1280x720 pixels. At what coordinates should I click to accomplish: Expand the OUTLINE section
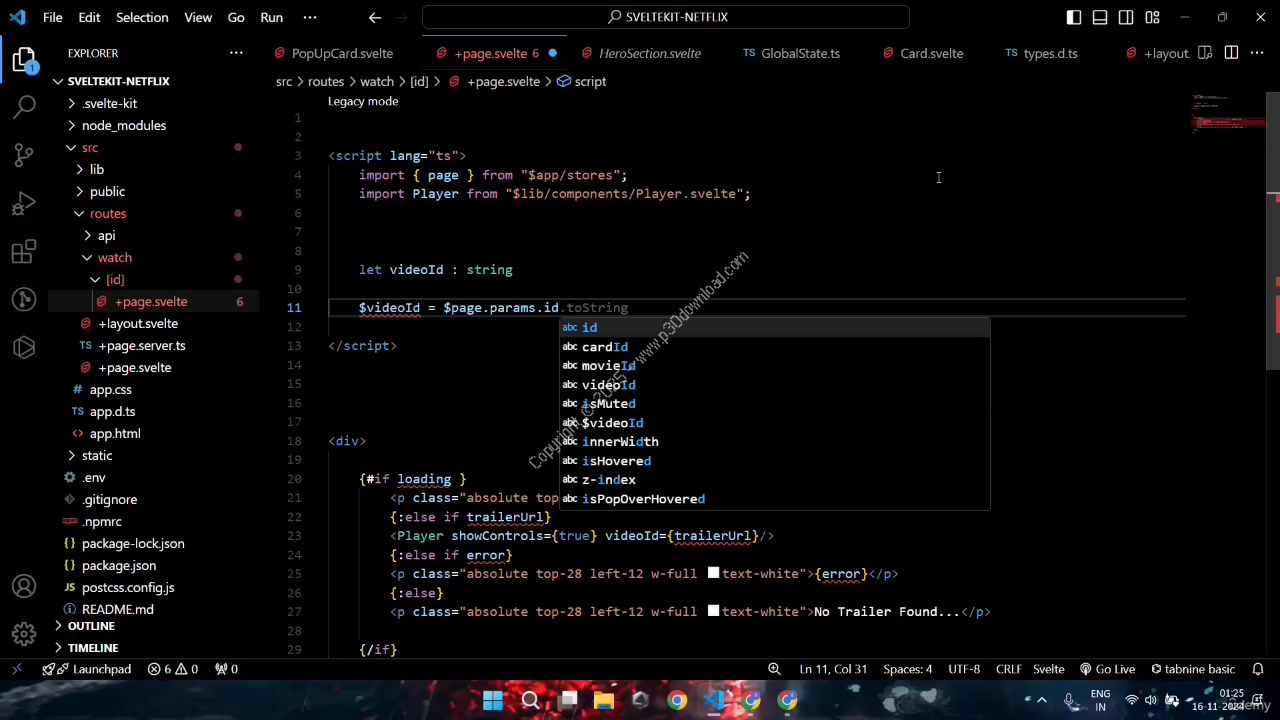pyautogui.click(x=91, y=626)
